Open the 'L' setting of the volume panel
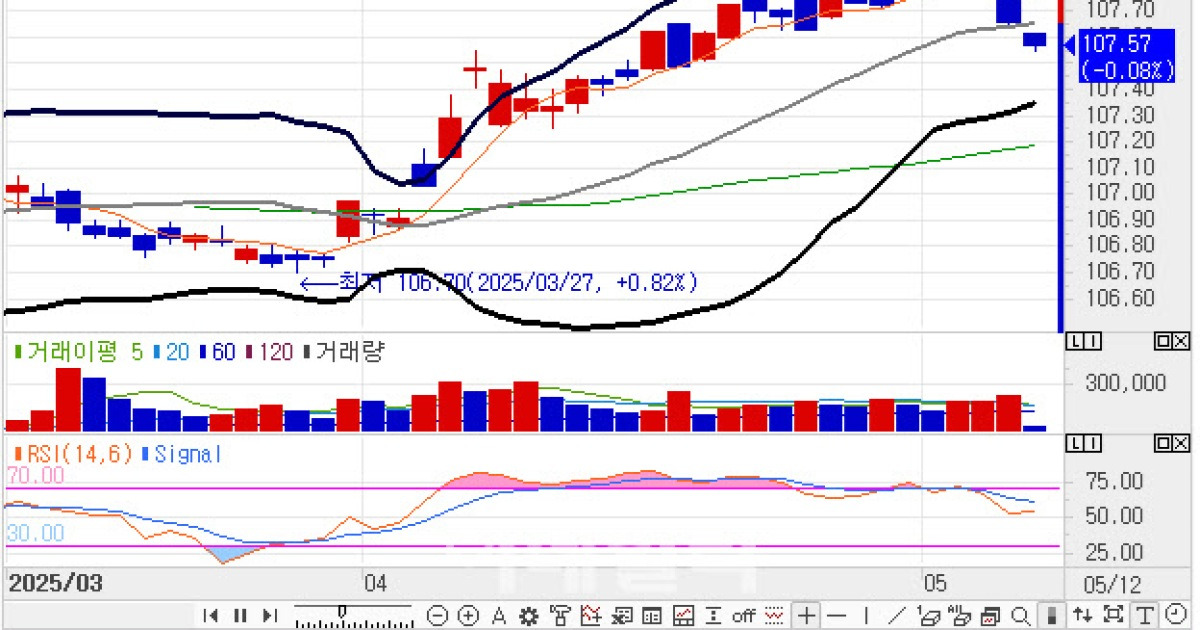This screenshot has height=630, width=1200. (1076, 342)
